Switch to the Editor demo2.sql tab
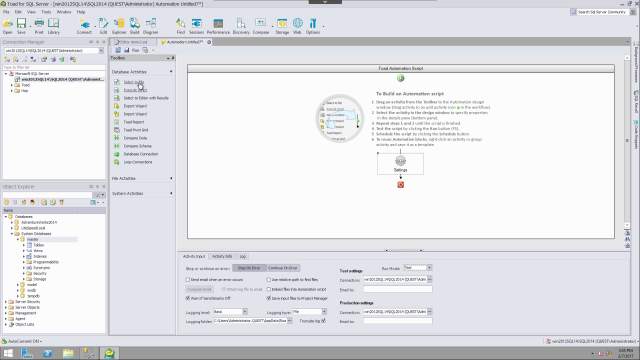The width and height of the screenshot is (640, 360). [x=133, y=42]
